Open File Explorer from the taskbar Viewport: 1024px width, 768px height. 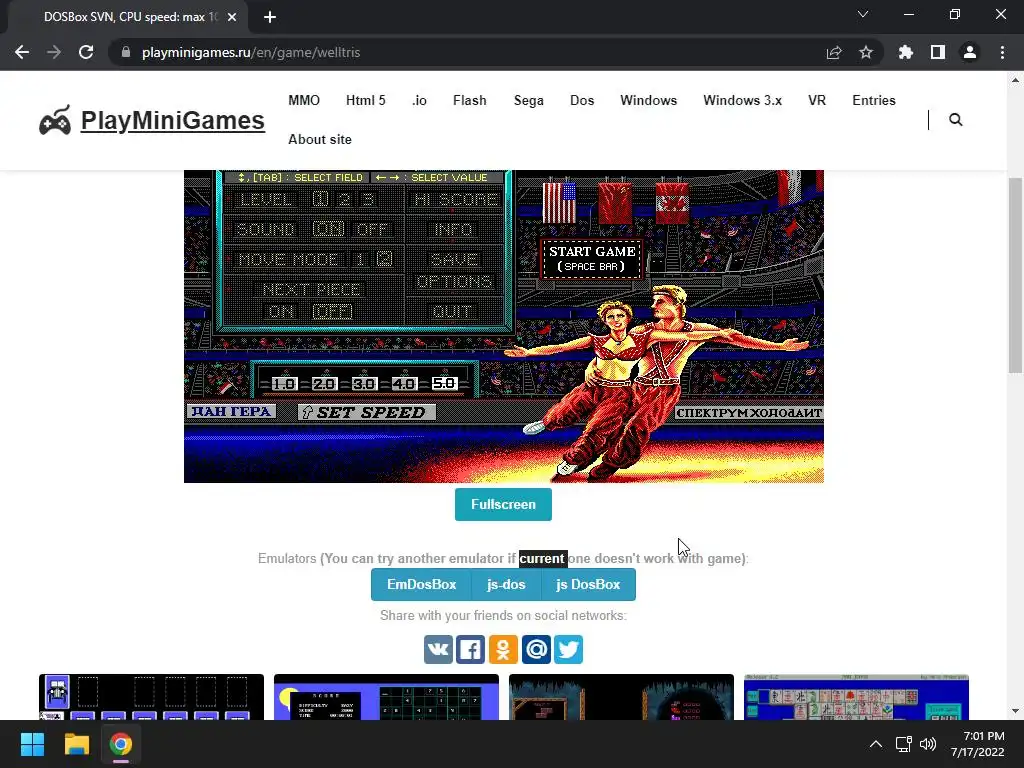pos(76,744)
